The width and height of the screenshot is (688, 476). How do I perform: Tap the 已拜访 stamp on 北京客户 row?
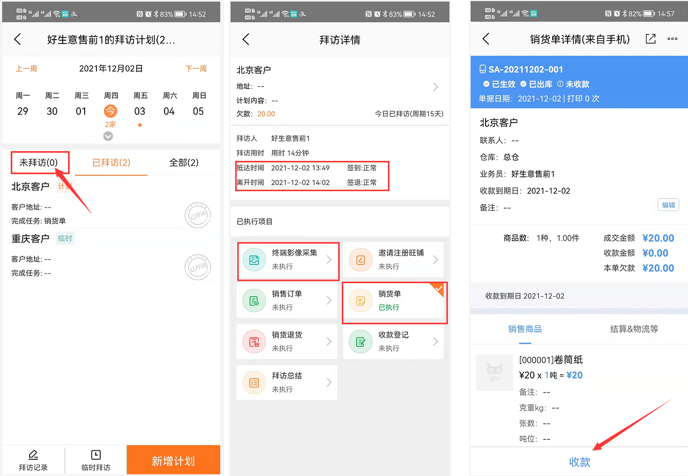click(x=197, y=215)
